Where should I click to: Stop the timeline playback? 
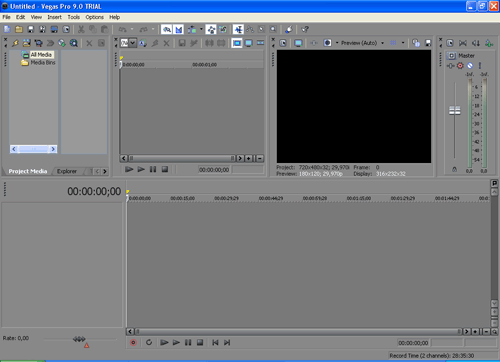200,343
